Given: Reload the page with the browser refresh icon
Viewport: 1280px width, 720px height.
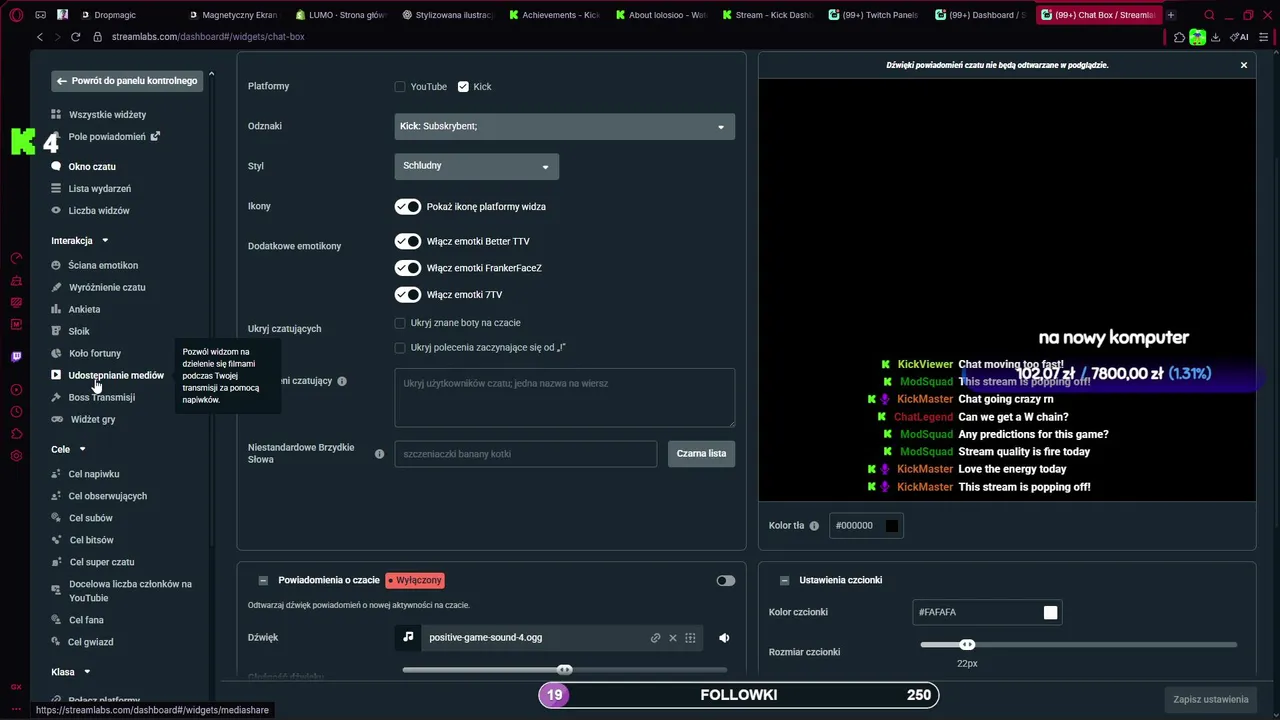Looking at the screenshot, I should click(x=75, y=37).
